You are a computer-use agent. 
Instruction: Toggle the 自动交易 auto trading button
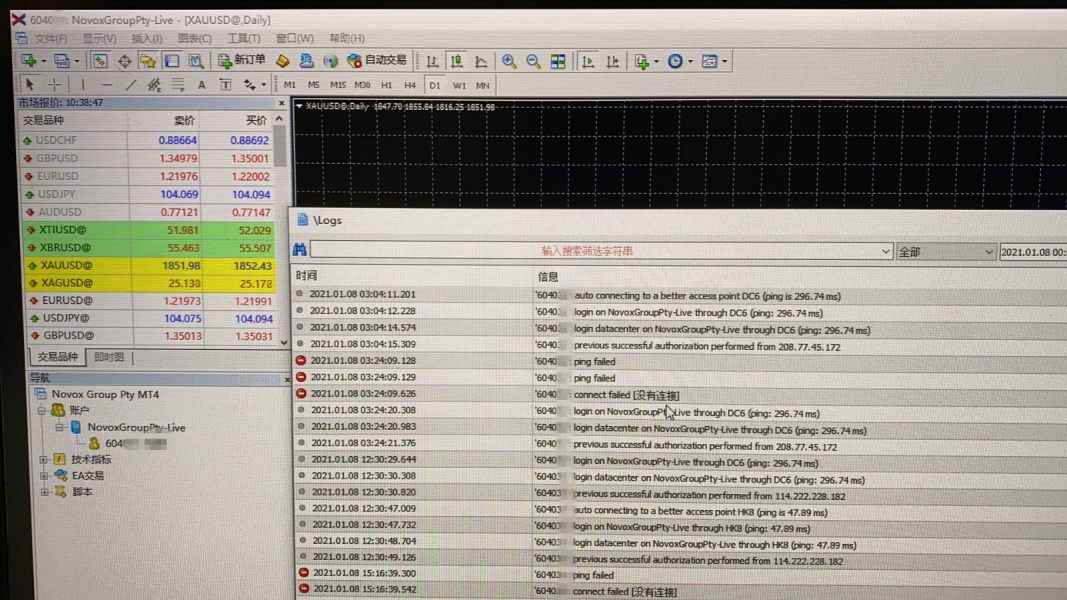377,60
